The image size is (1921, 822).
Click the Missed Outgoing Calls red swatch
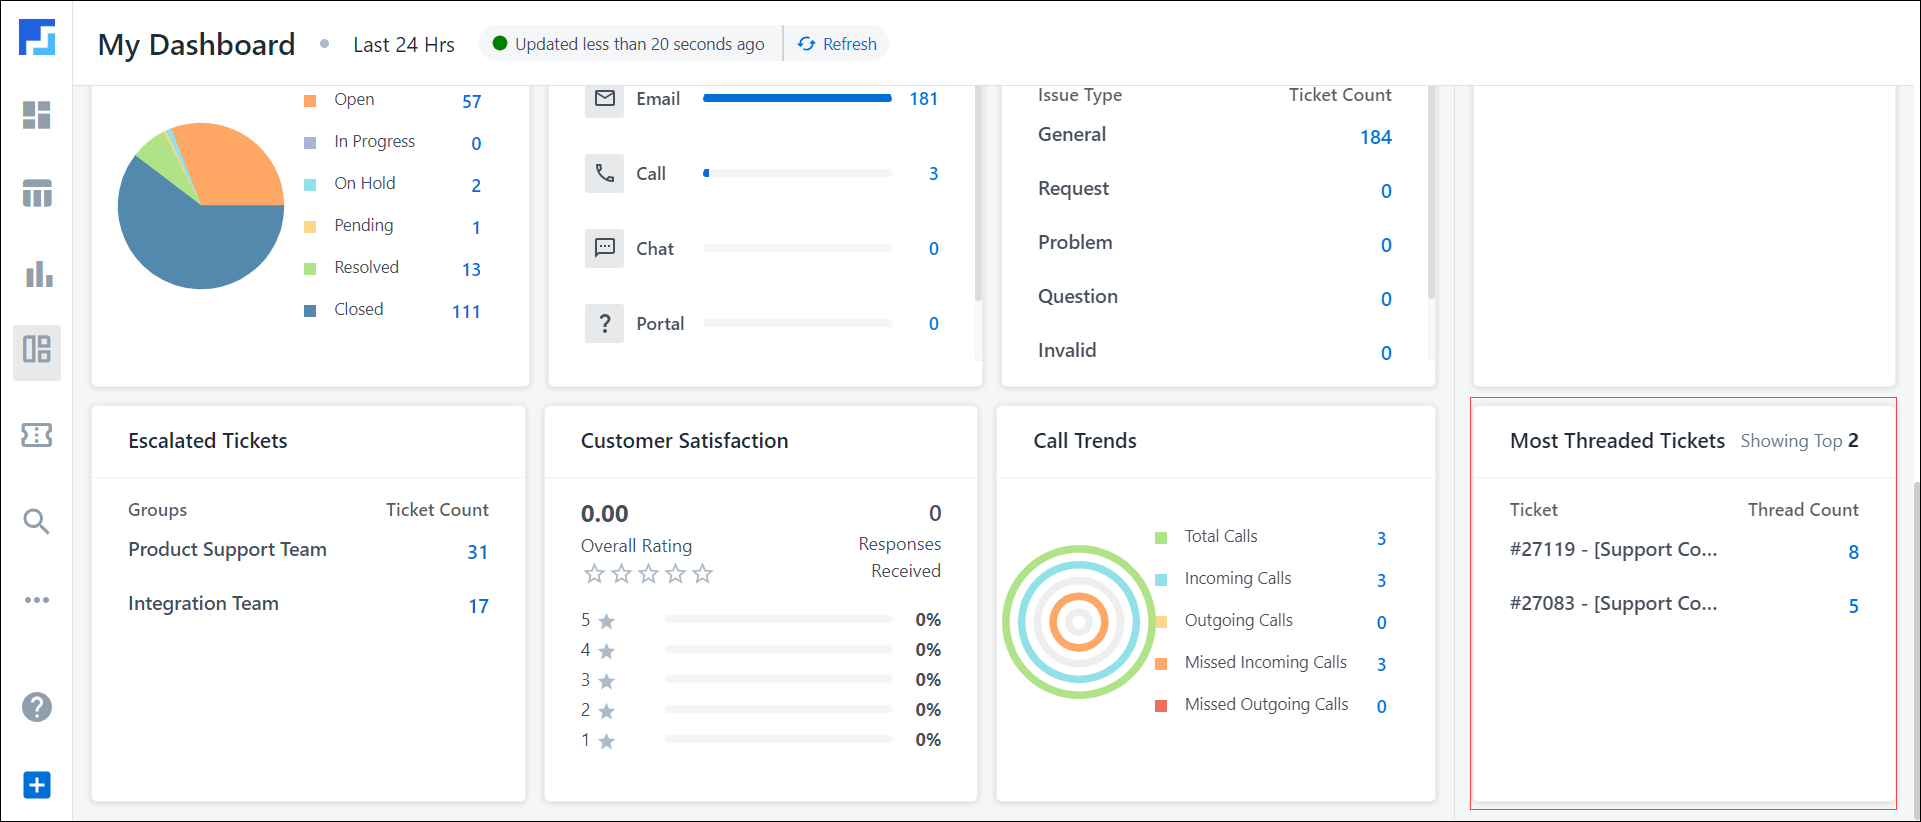click(x=1161, y=706)
